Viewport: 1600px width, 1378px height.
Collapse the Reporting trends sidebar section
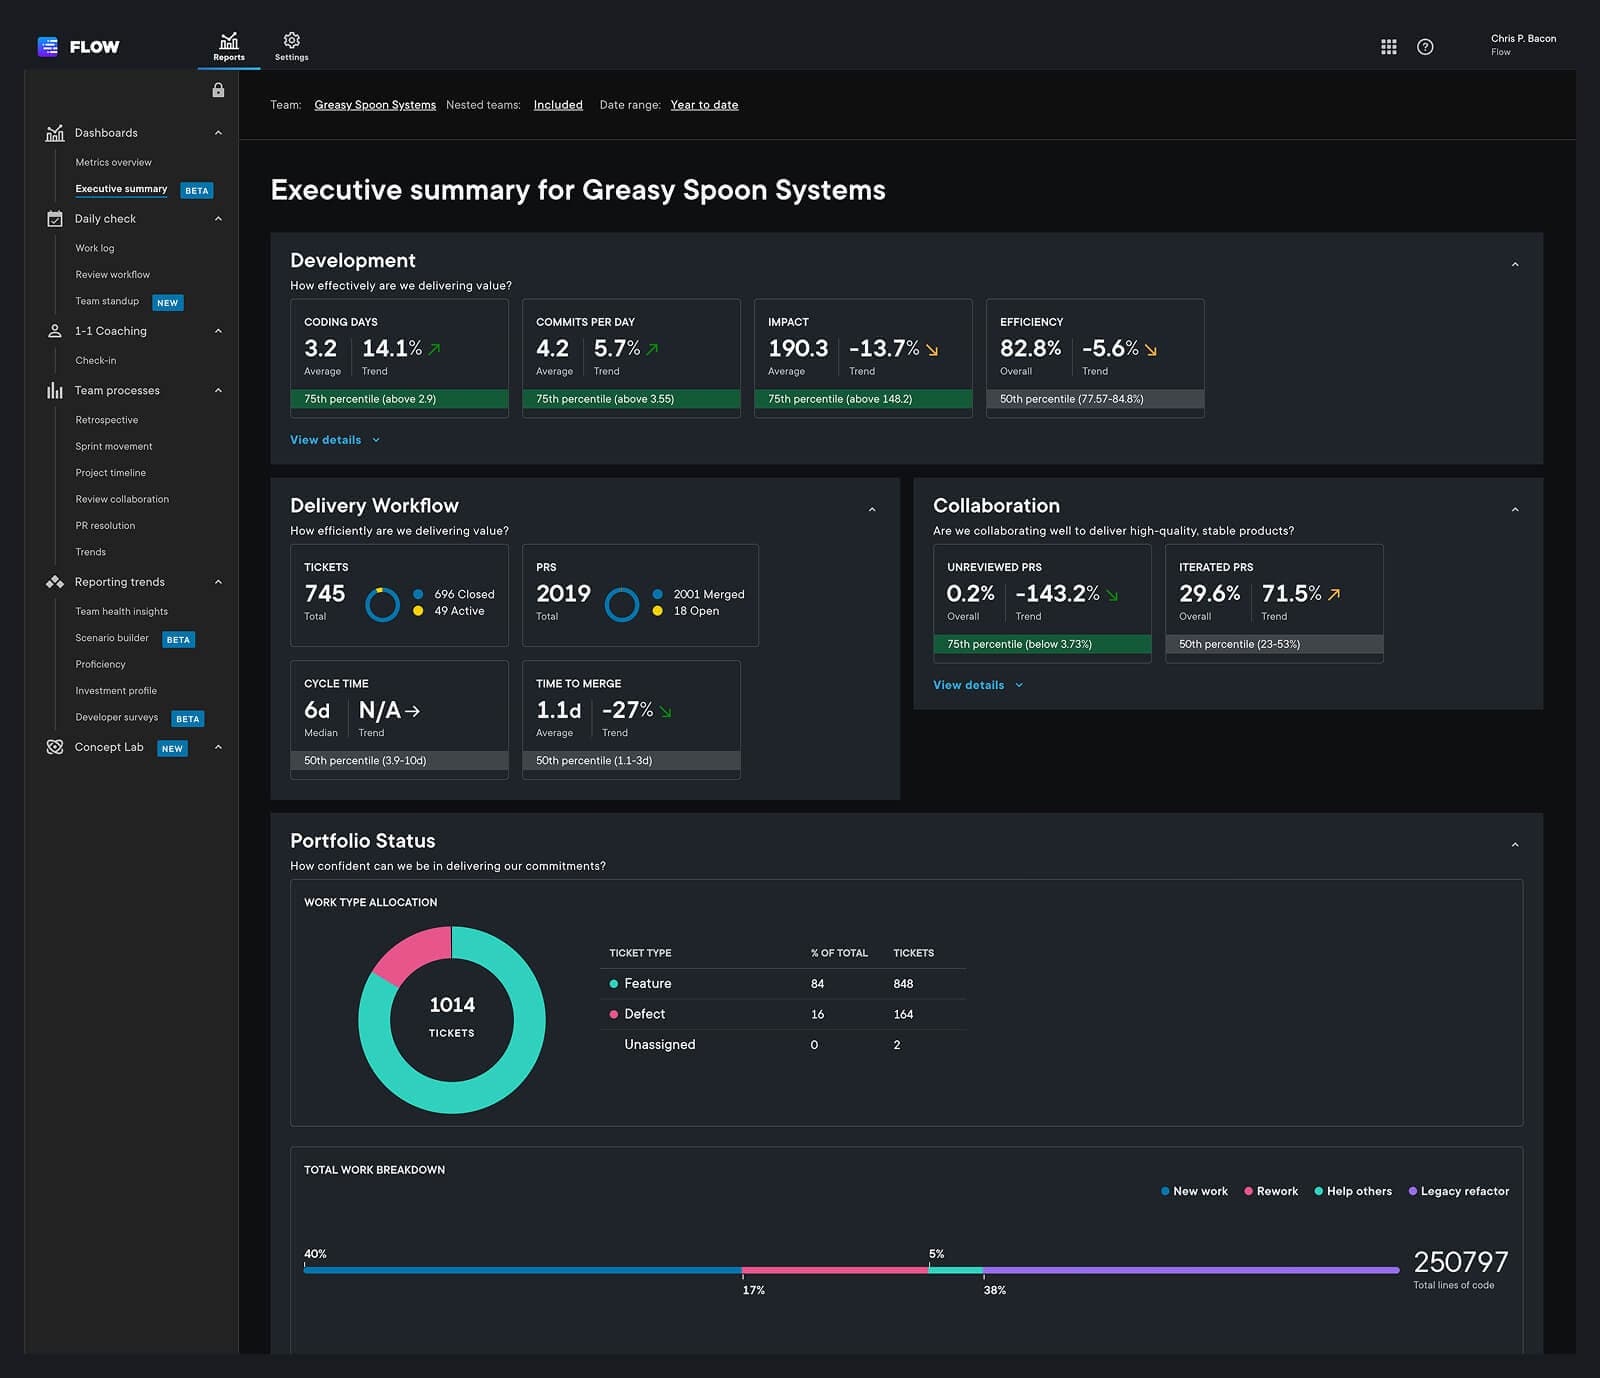pyautogui.click(x=218, y=582)
